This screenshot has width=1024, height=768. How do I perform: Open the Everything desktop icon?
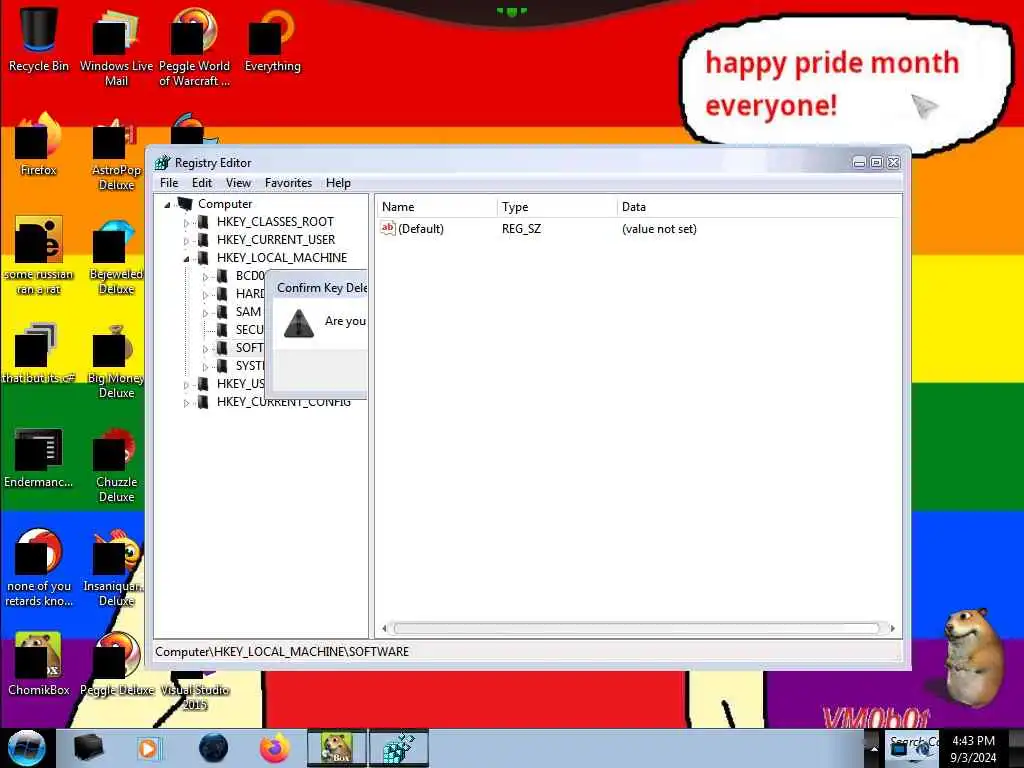[272, 39]
